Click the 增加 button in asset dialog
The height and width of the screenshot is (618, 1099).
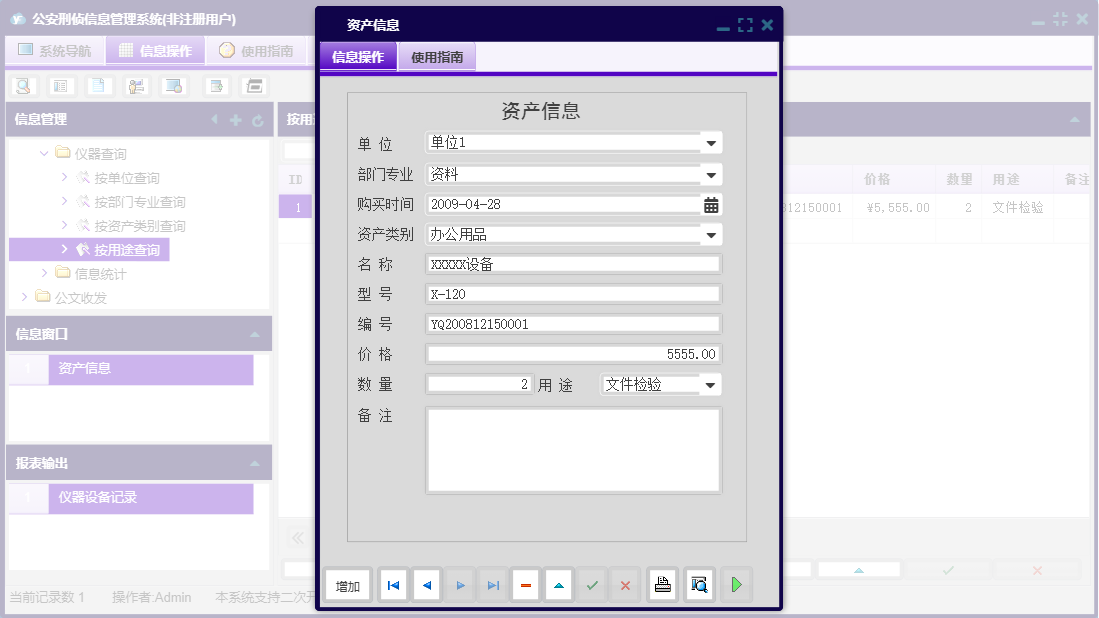(346, 585)
